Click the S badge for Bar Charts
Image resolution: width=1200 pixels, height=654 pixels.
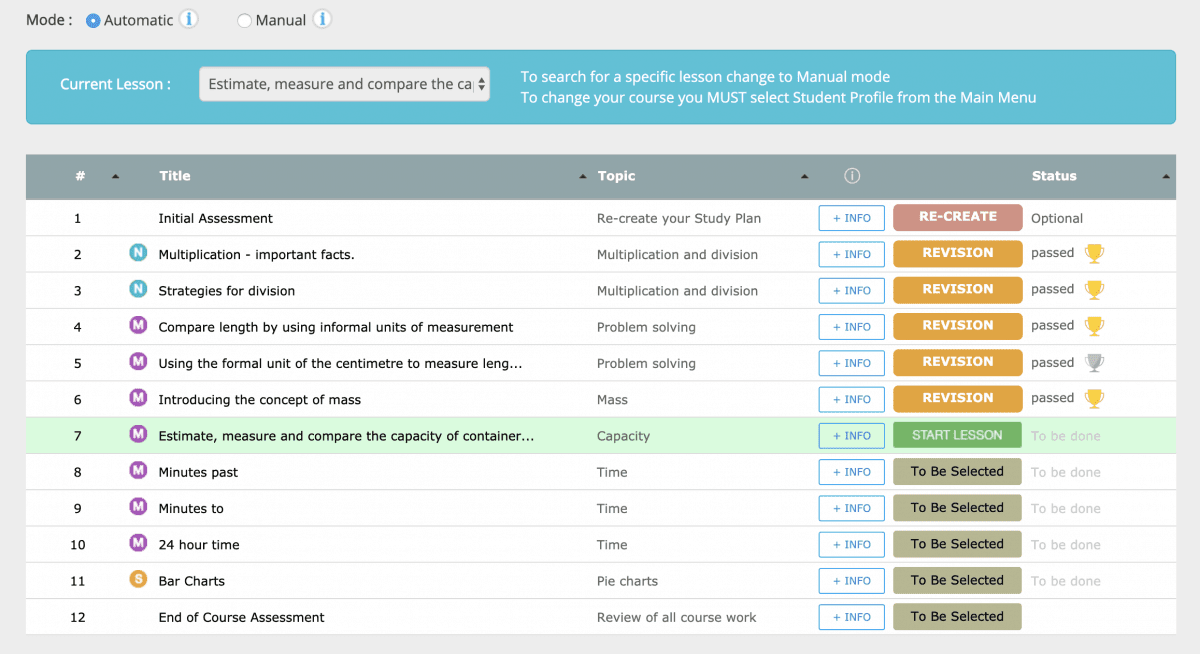pos(138,579)
